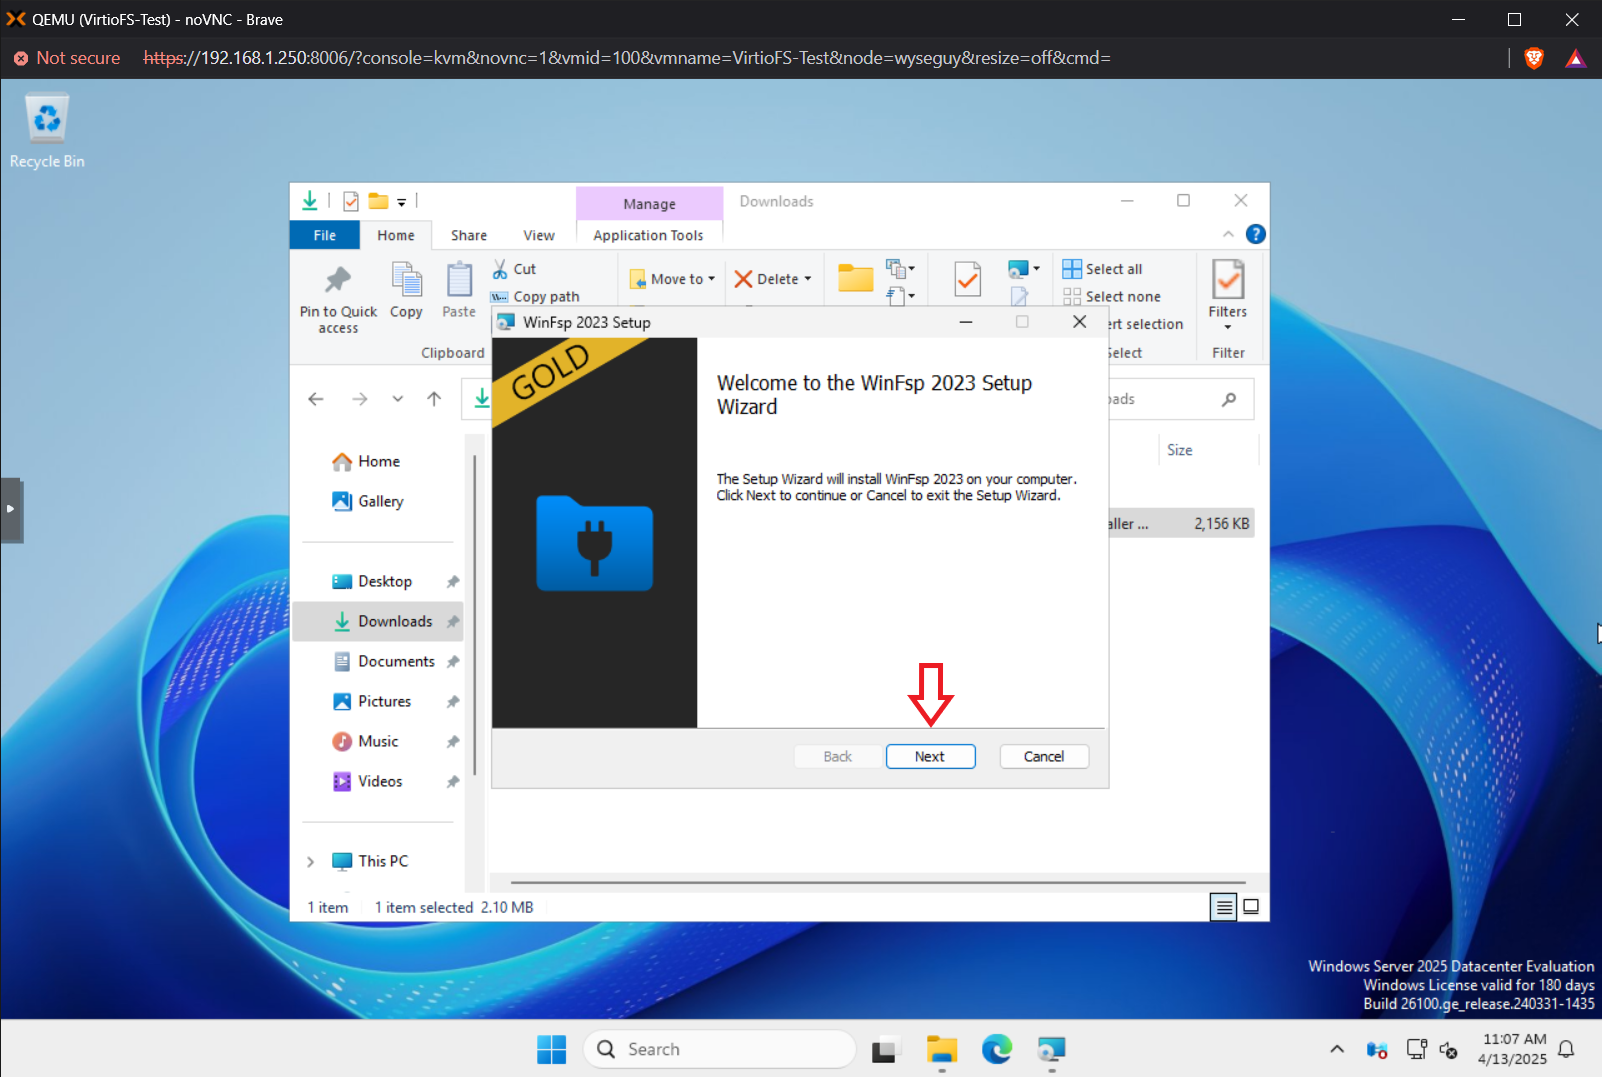Switch to details view toggle in status bar
This screenshot has height=1077, width=1602.
click(x=1223, y=907)
